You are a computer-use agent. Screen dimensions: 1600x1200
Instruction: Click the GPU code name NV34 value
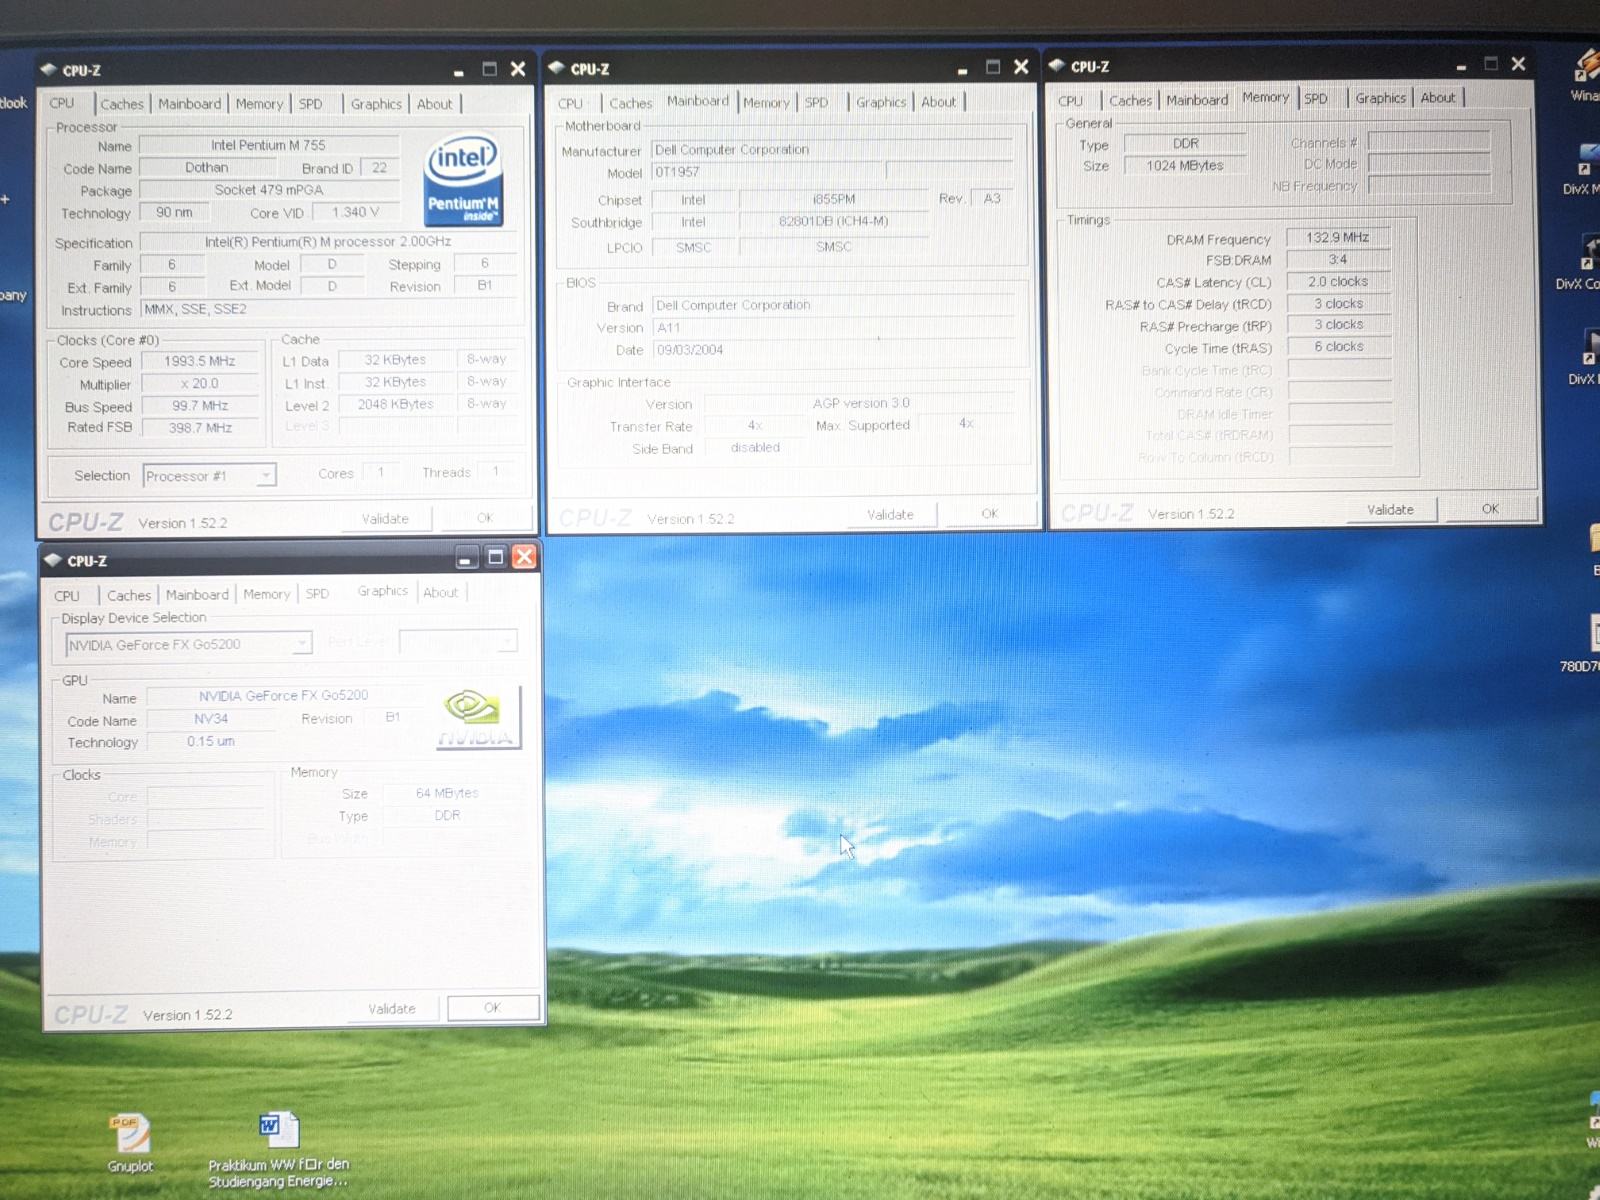211,718
